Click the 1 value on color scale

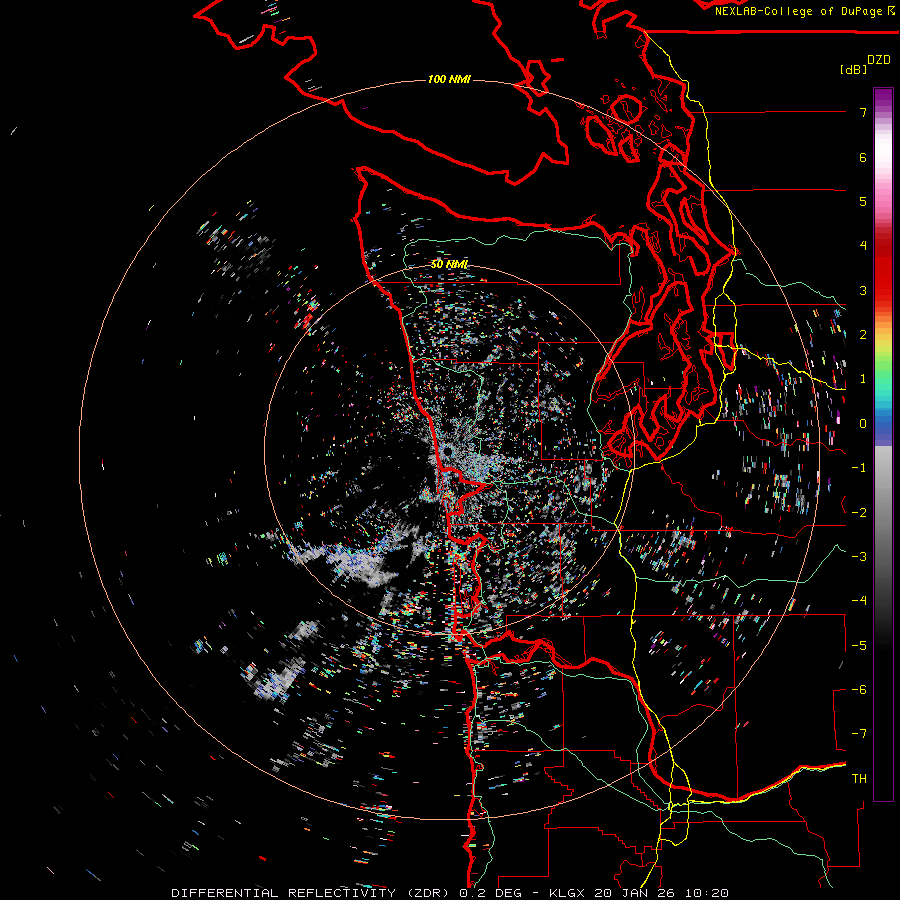coord(863,379)
